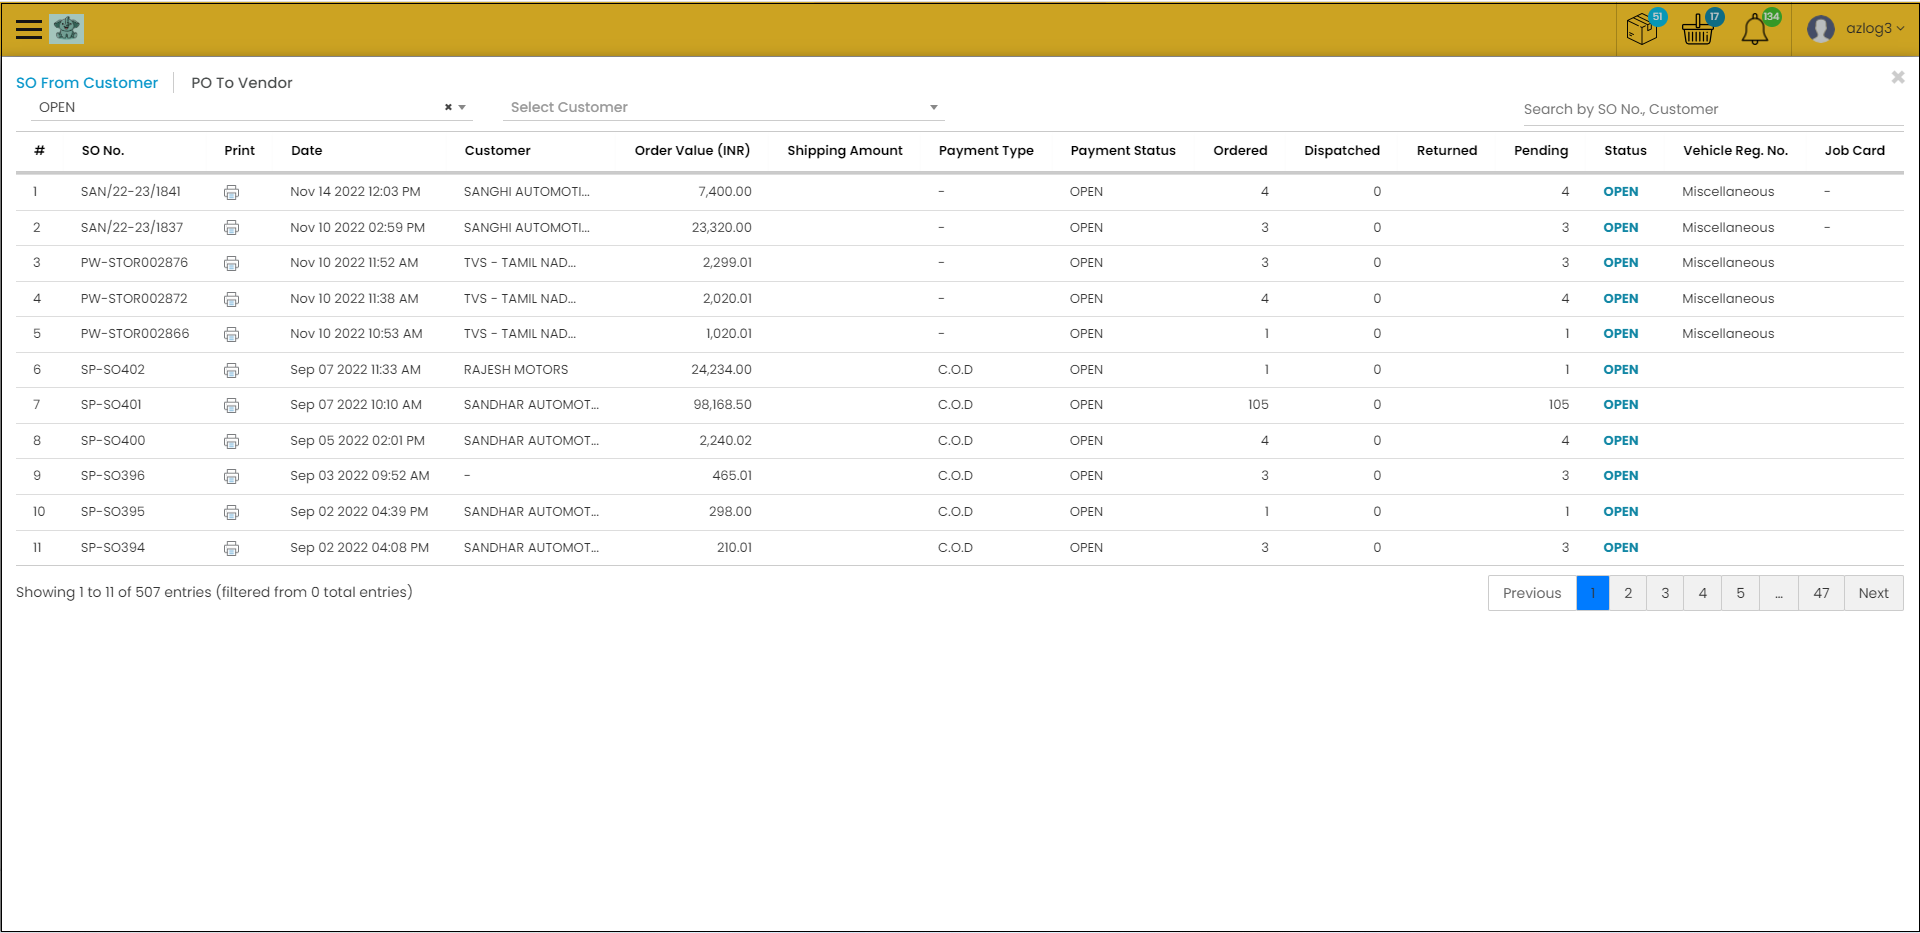Switch to PO To Vendor tab
The width and height of the screenshot is (1920, 933).
[x=242, y=83]
